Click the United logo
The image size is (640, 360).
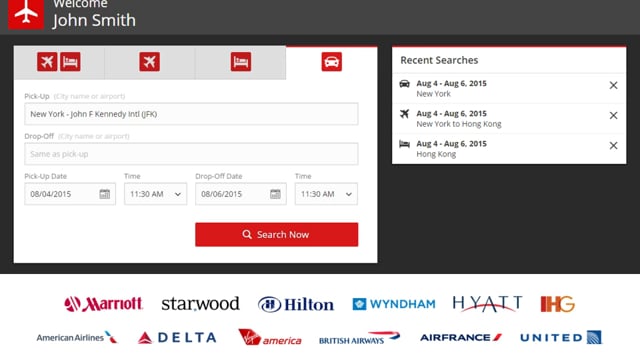pos(561,338)
